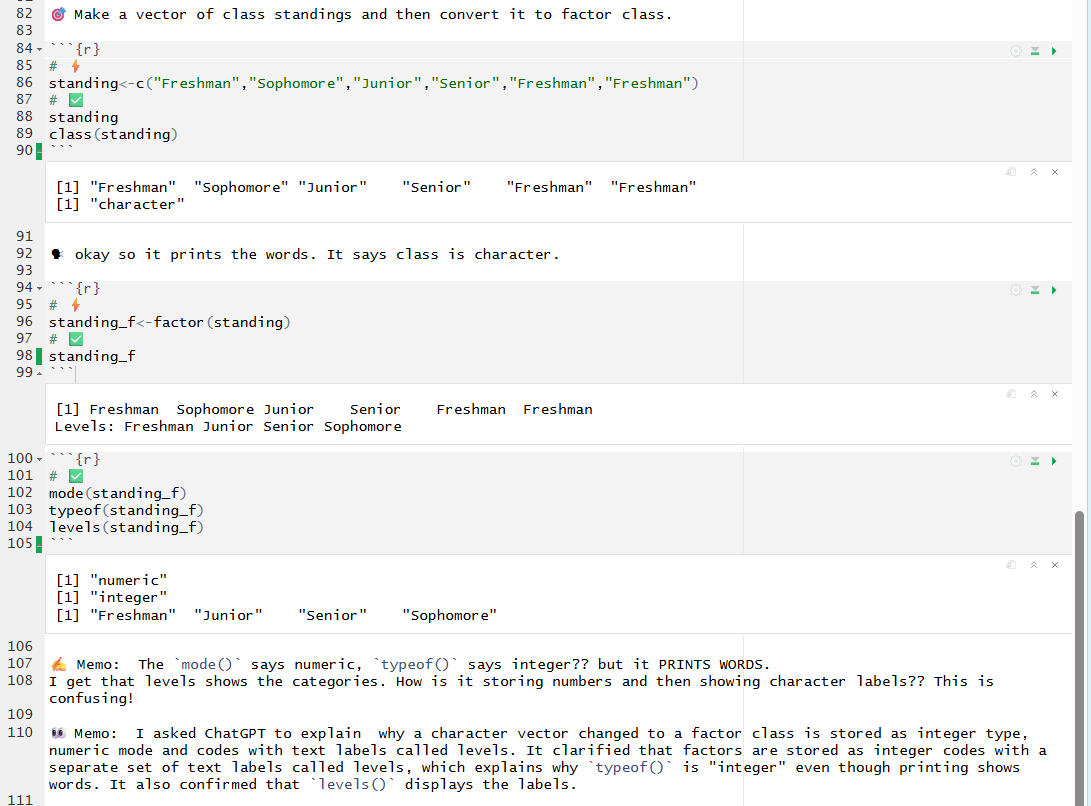Viewport: 1091px width, 806px height.
Task: Run all chunks above line 100 chunk
Action: [x=1035, y=461]
